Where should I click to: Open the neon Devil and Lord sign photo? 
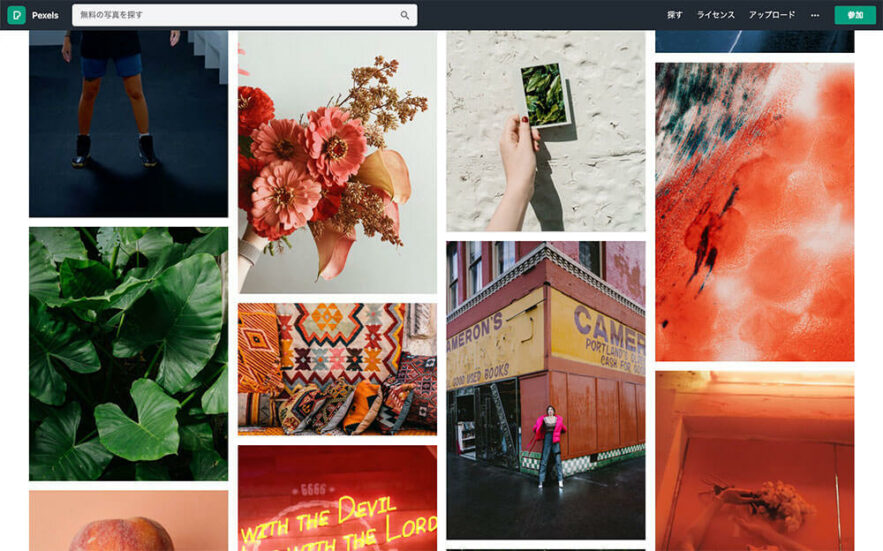[x=337, y=498]
